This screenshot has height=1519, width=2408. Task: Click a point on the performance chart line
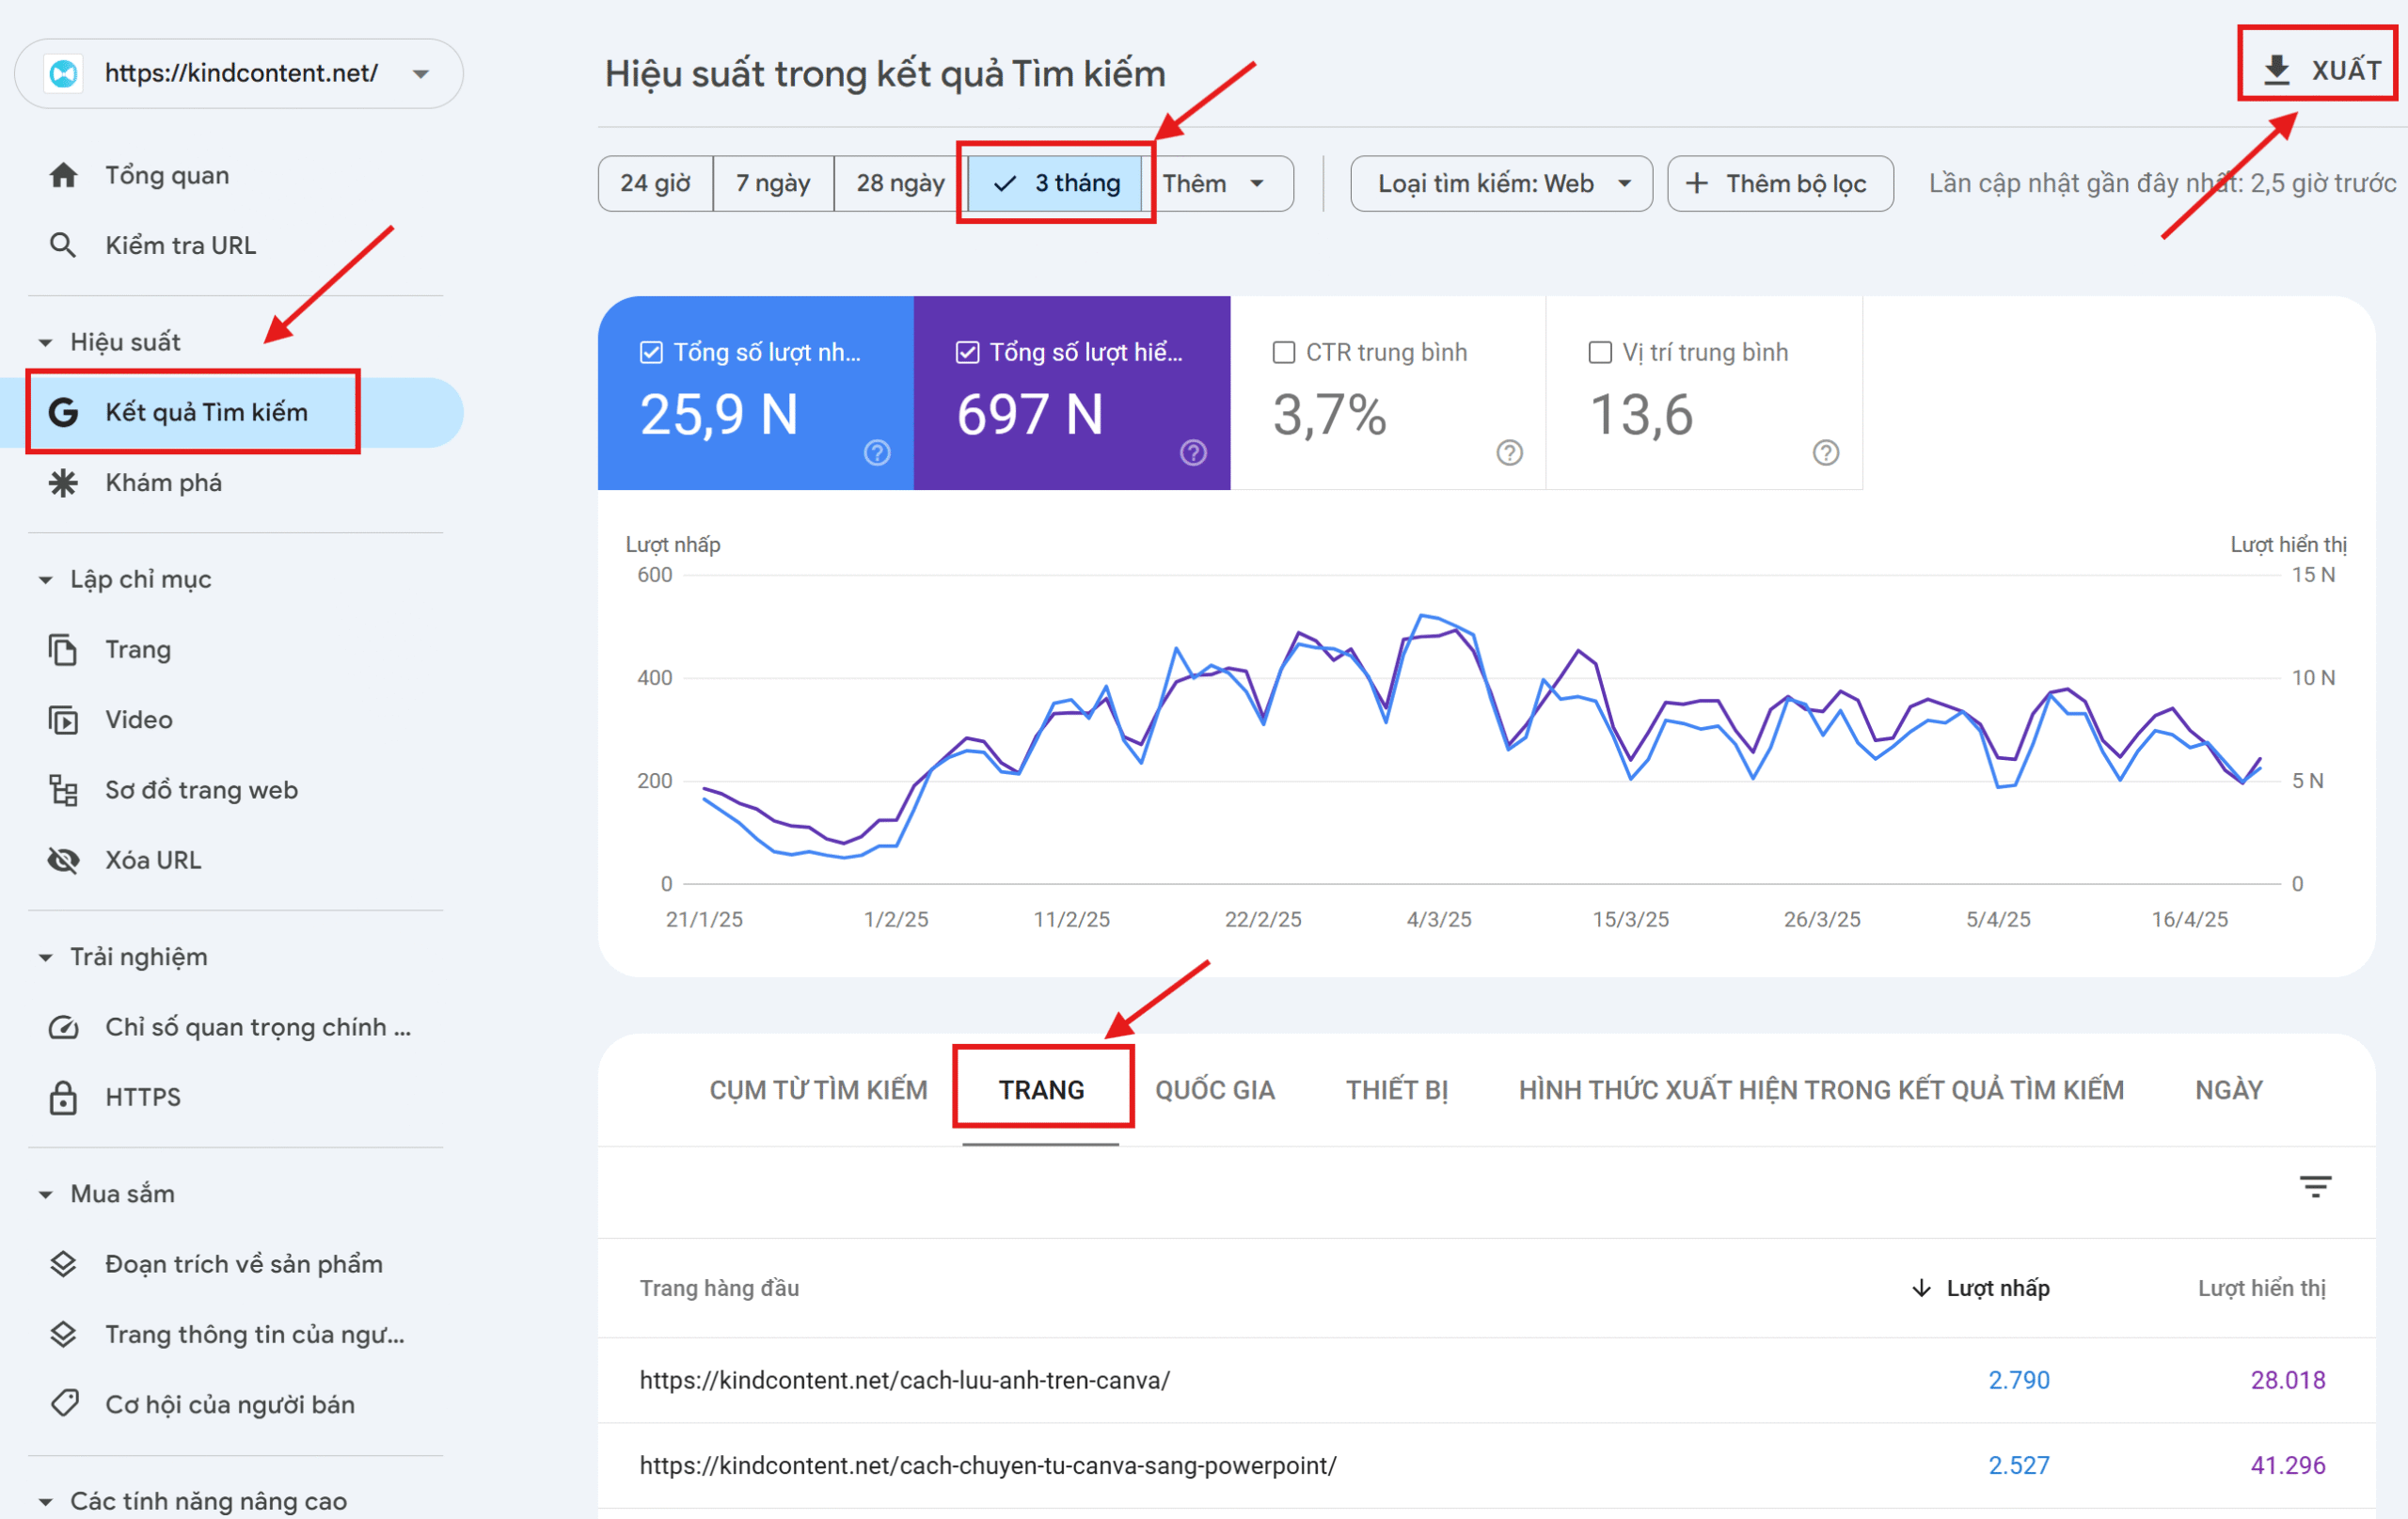click(1421, 616)
